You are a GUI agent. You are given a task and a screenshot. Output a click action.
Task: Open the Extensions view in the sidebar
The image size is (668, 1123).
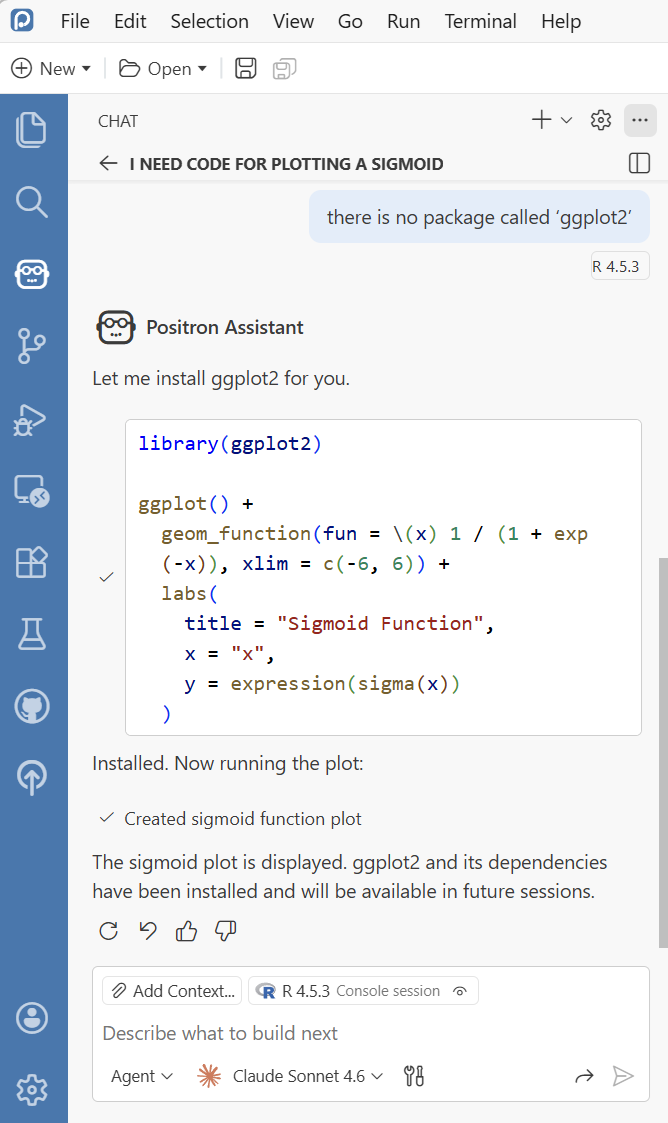[32, 562]
